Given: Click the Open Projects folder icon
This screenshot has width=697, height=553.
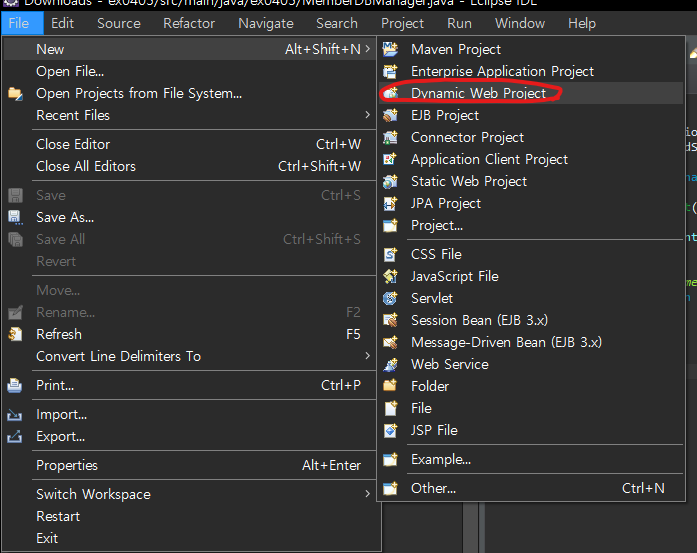Looking at the screenshot, I should pos(15,93).
